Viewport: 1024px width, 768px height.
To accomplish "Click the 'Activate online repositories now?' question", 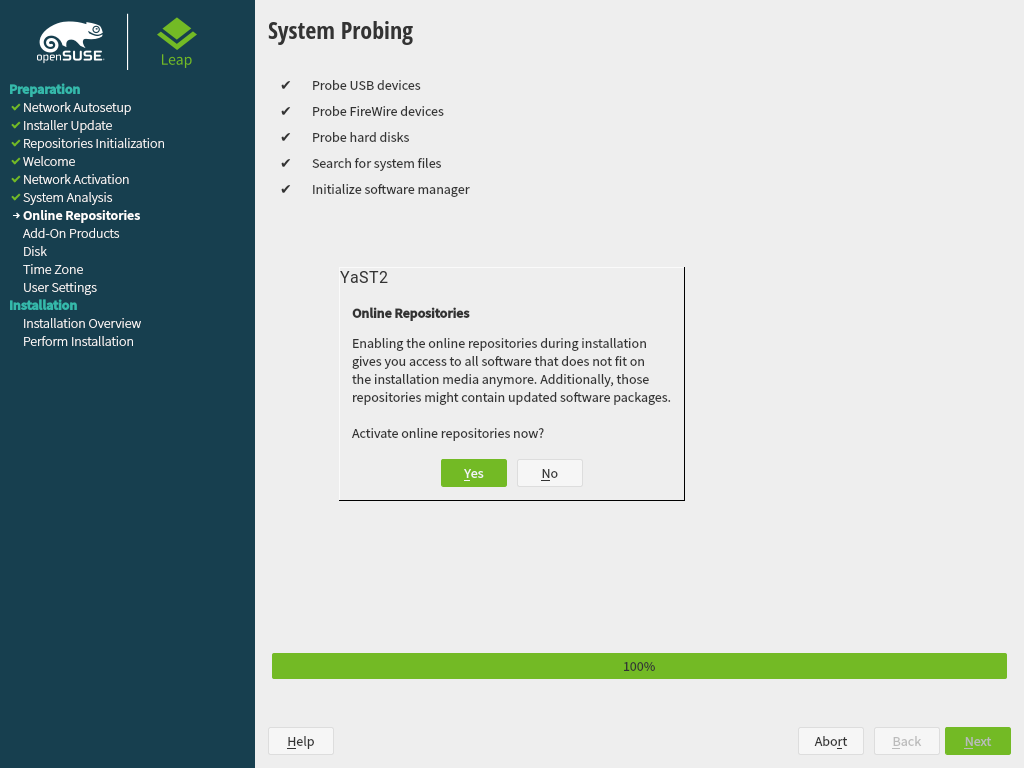I will point(448,433).
